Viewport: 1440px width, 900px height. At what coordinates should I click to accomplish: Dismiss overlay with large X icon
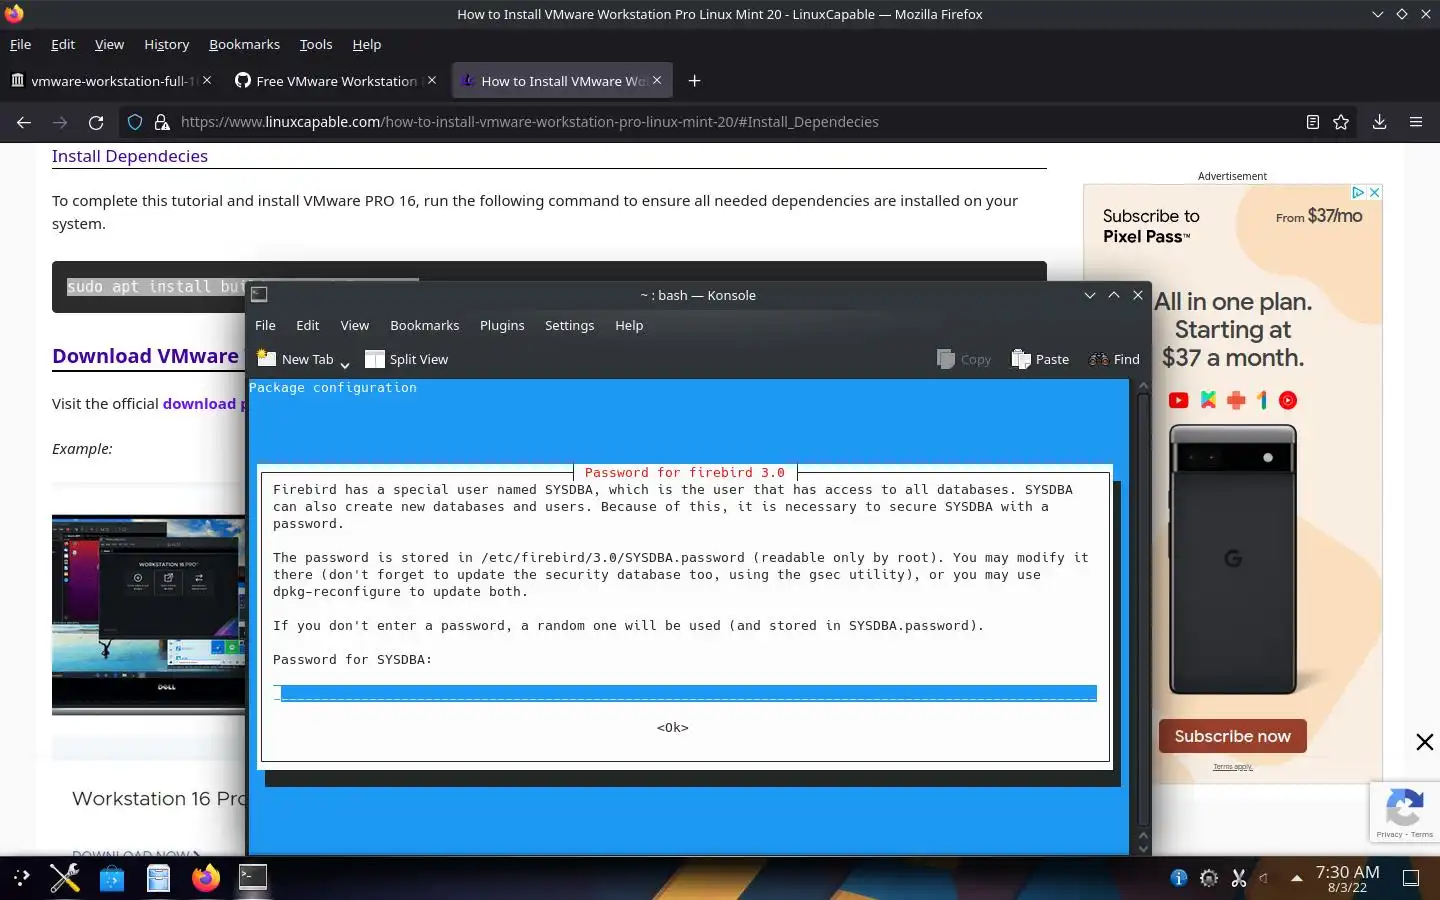[x=1425, y=742]
